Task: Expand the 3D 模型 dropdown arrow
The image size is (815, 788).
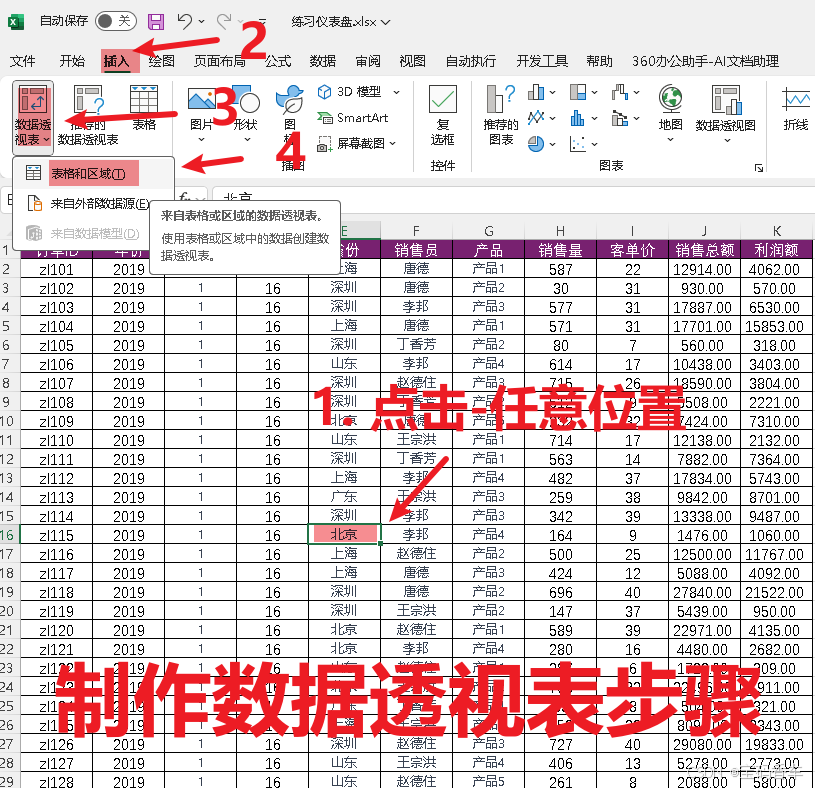Action: (x=397, y=93)
